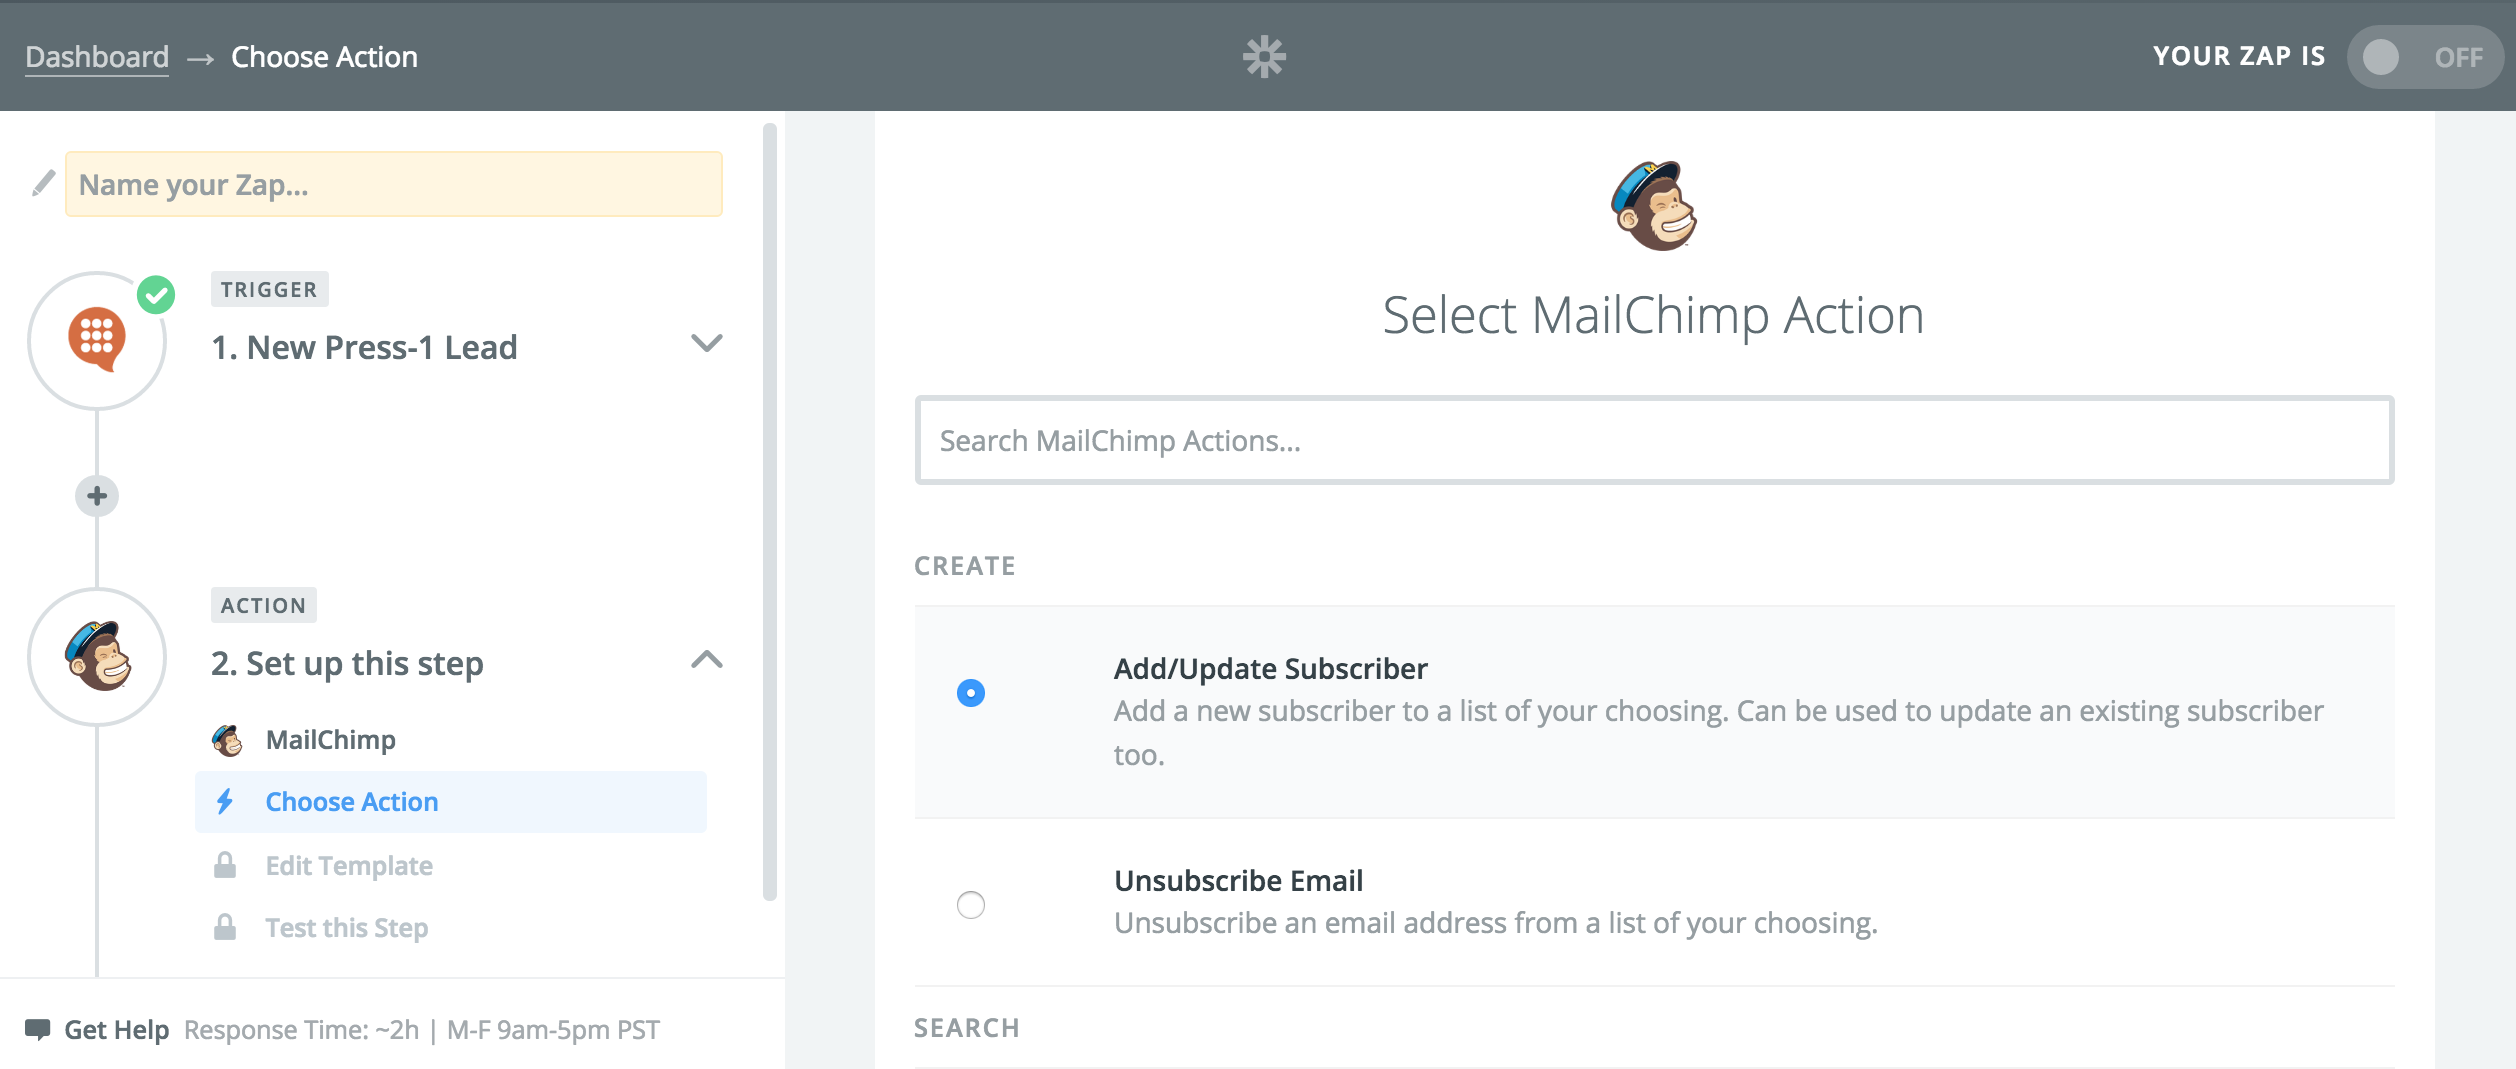
Task: Click the Select MailChimp Action heading
Action: pyautogui.click(x=1653, y=315)
